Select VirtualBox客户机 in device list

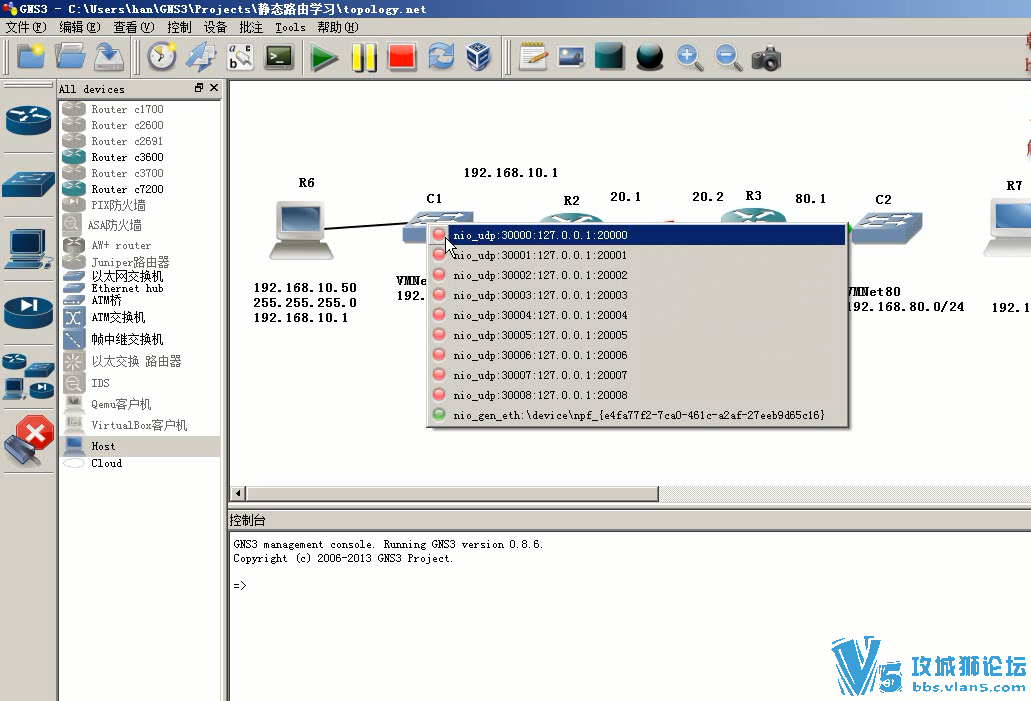click(139, 425)
